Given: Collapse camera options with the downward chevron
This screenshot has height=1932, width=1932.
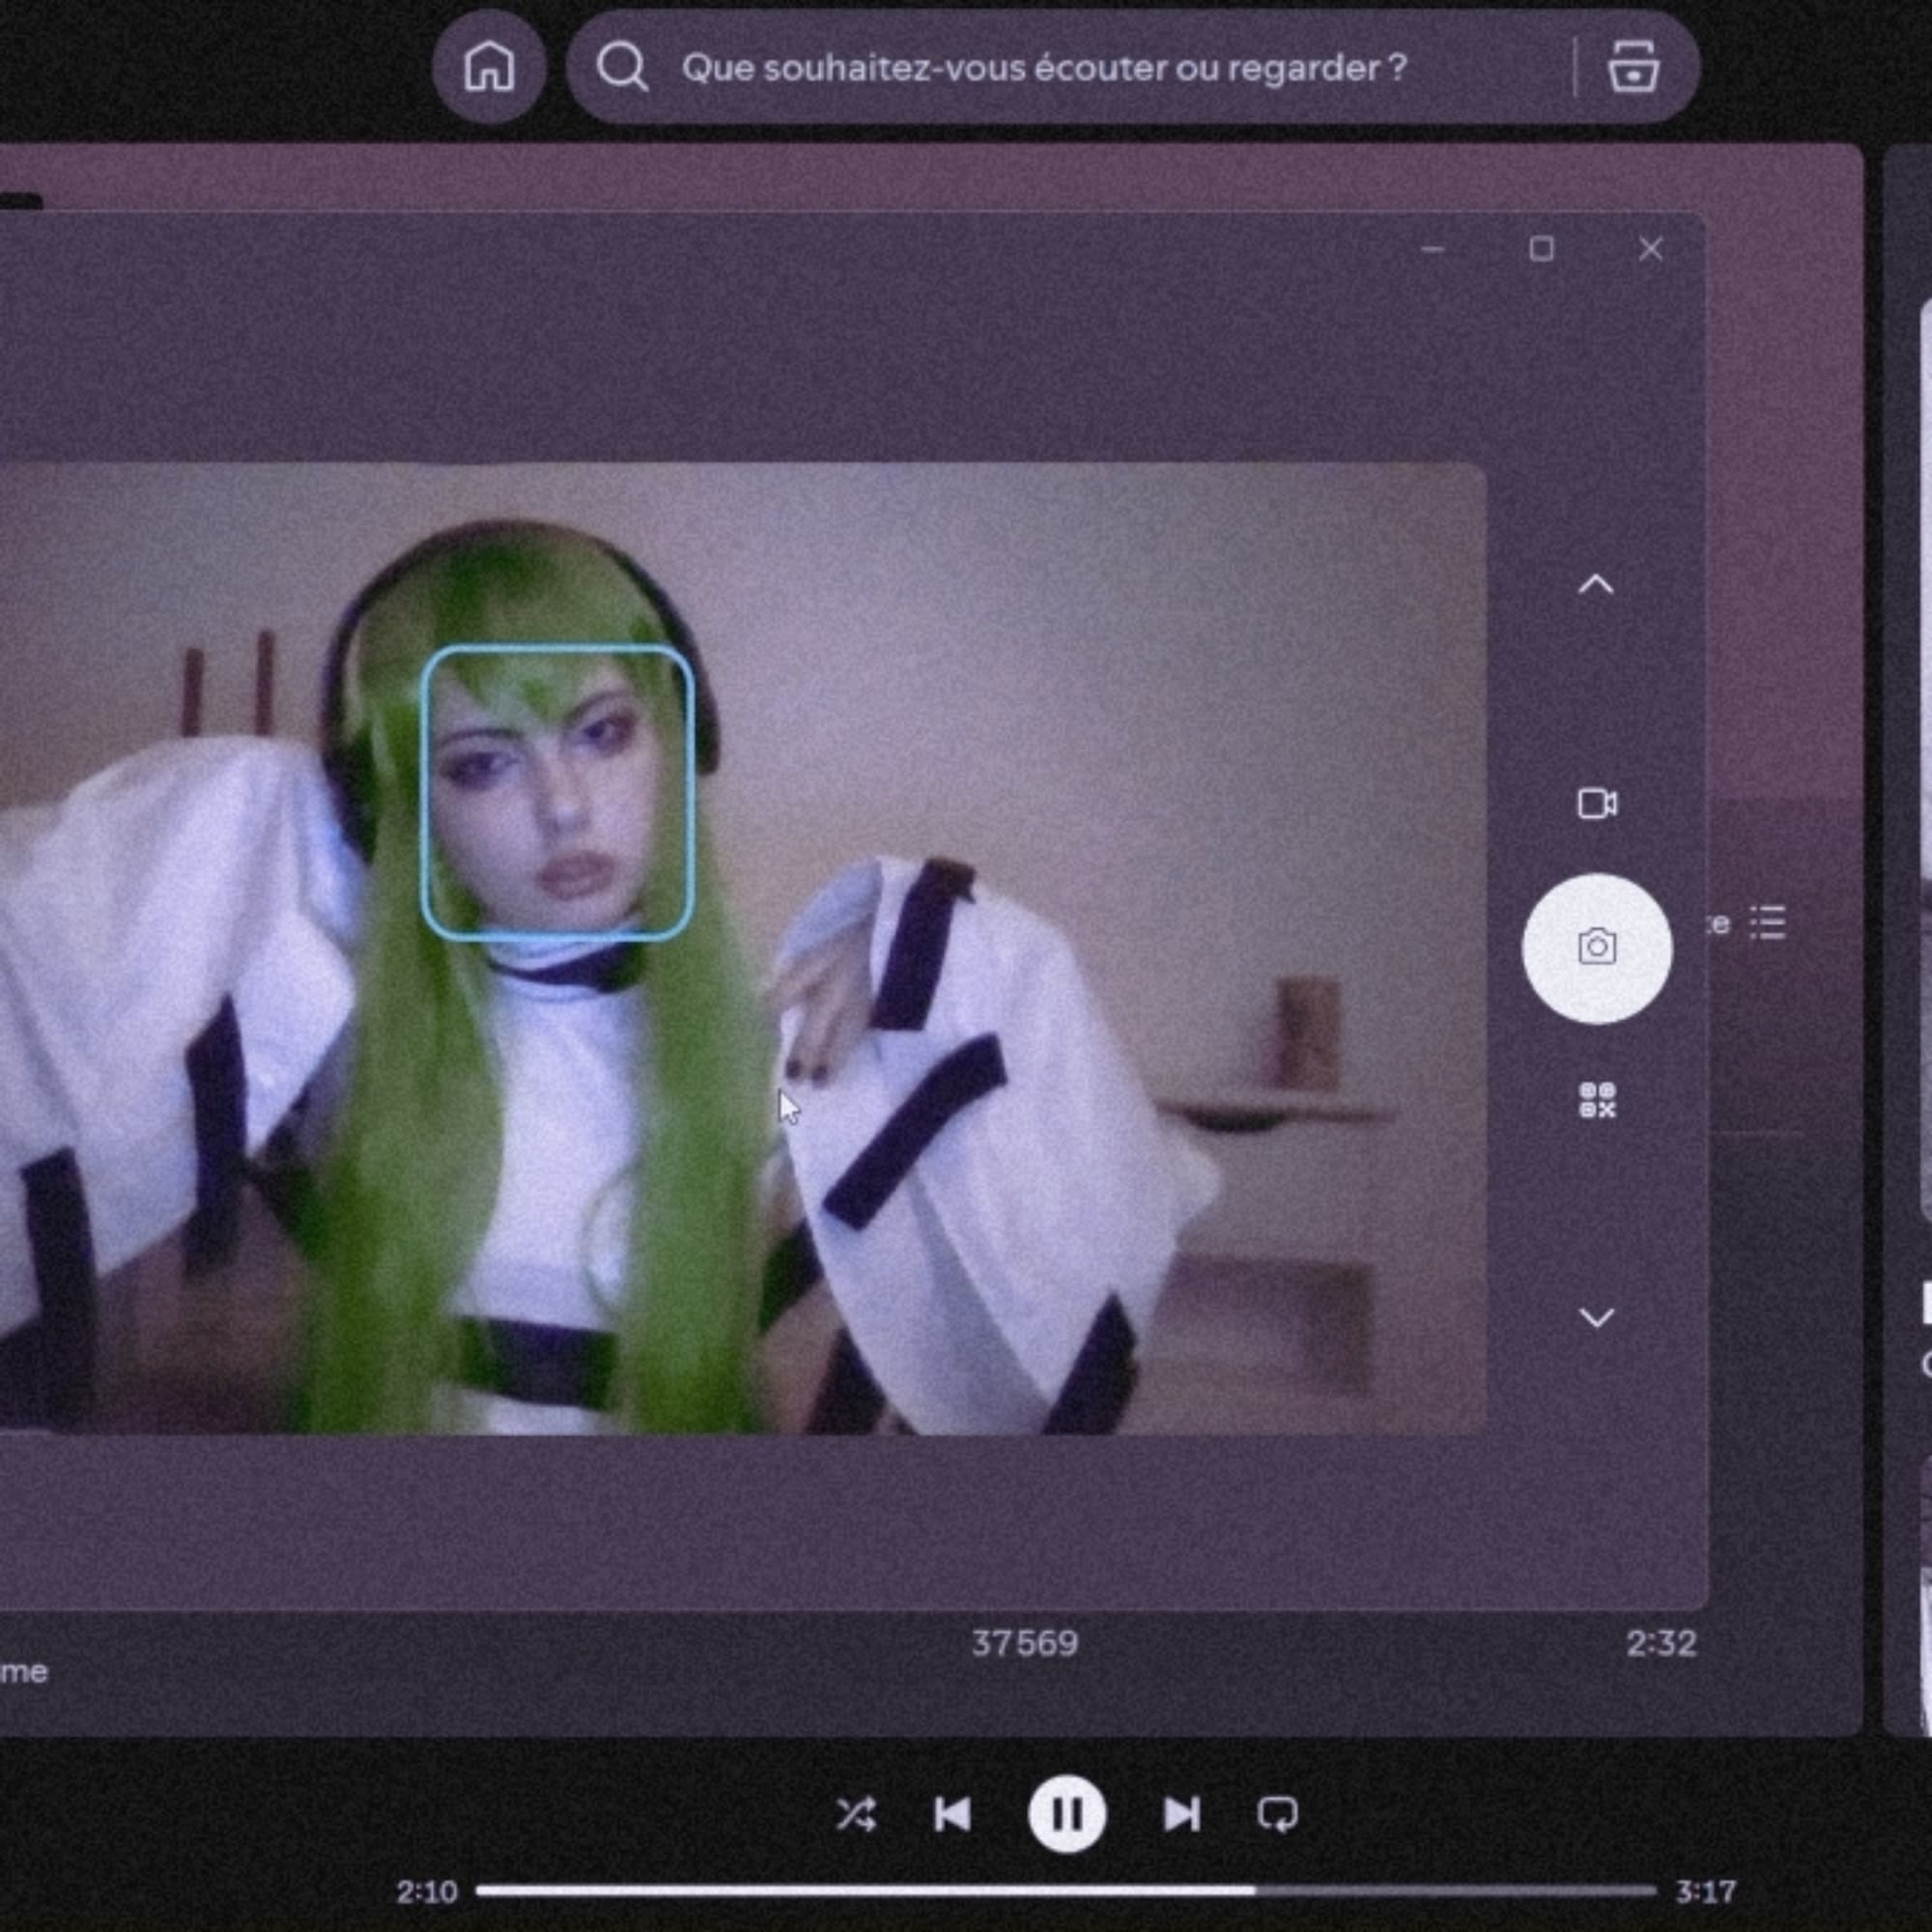Looking at the screenshot, I should pyautogui.click(x=1597, y=1318).
